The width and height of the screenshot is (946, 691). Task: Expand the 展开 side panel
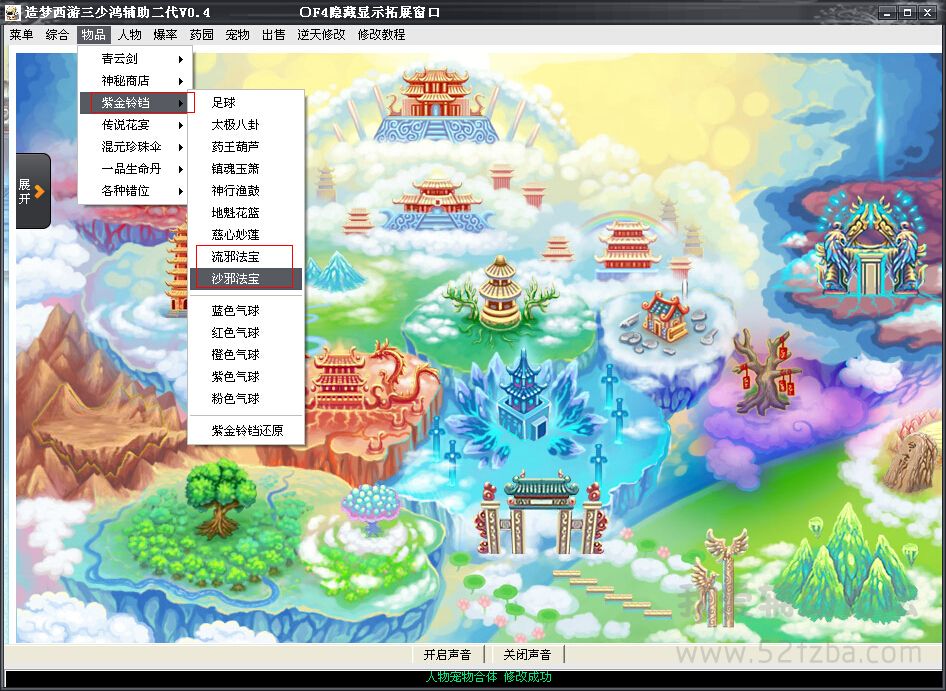pos(33,191)
